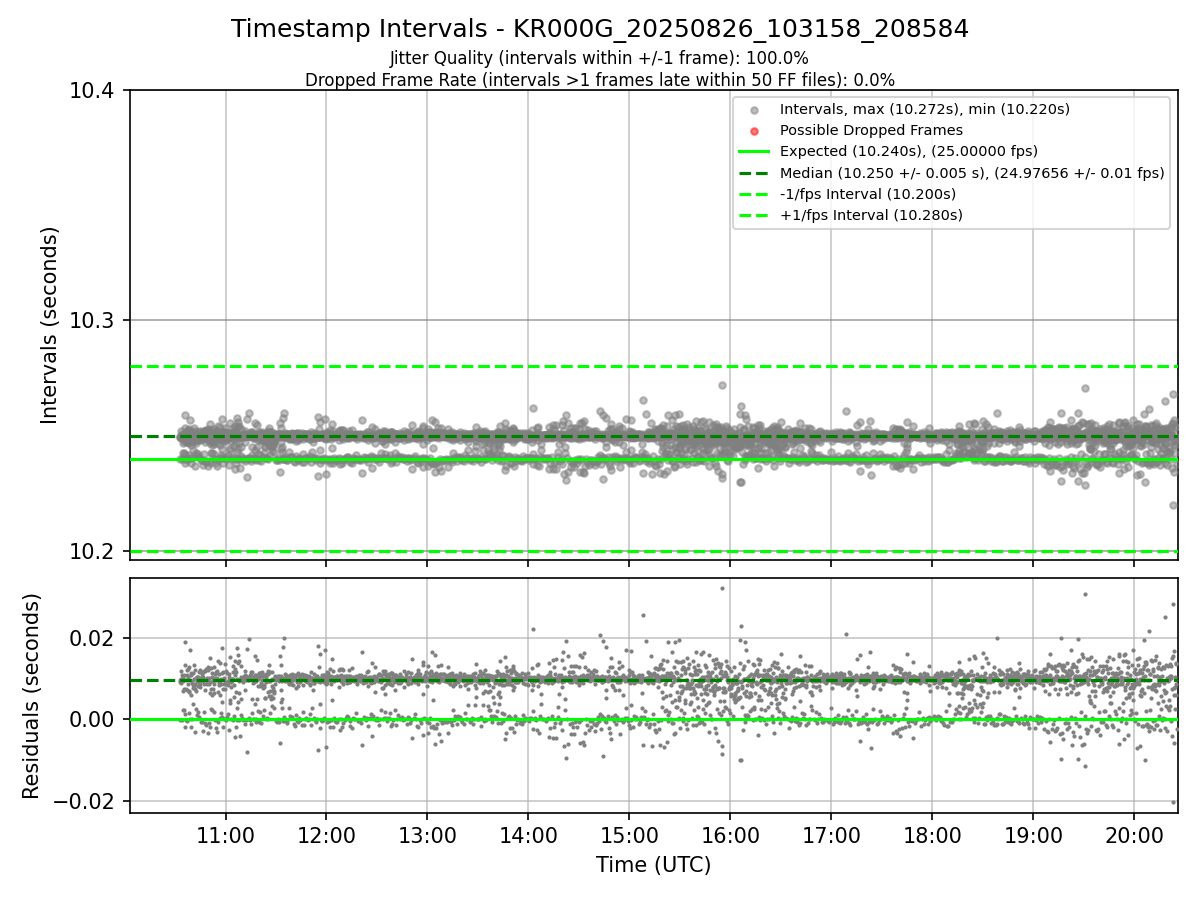Click the 'Intervals (seconds)' y-axis label

[x=50, y=325]
